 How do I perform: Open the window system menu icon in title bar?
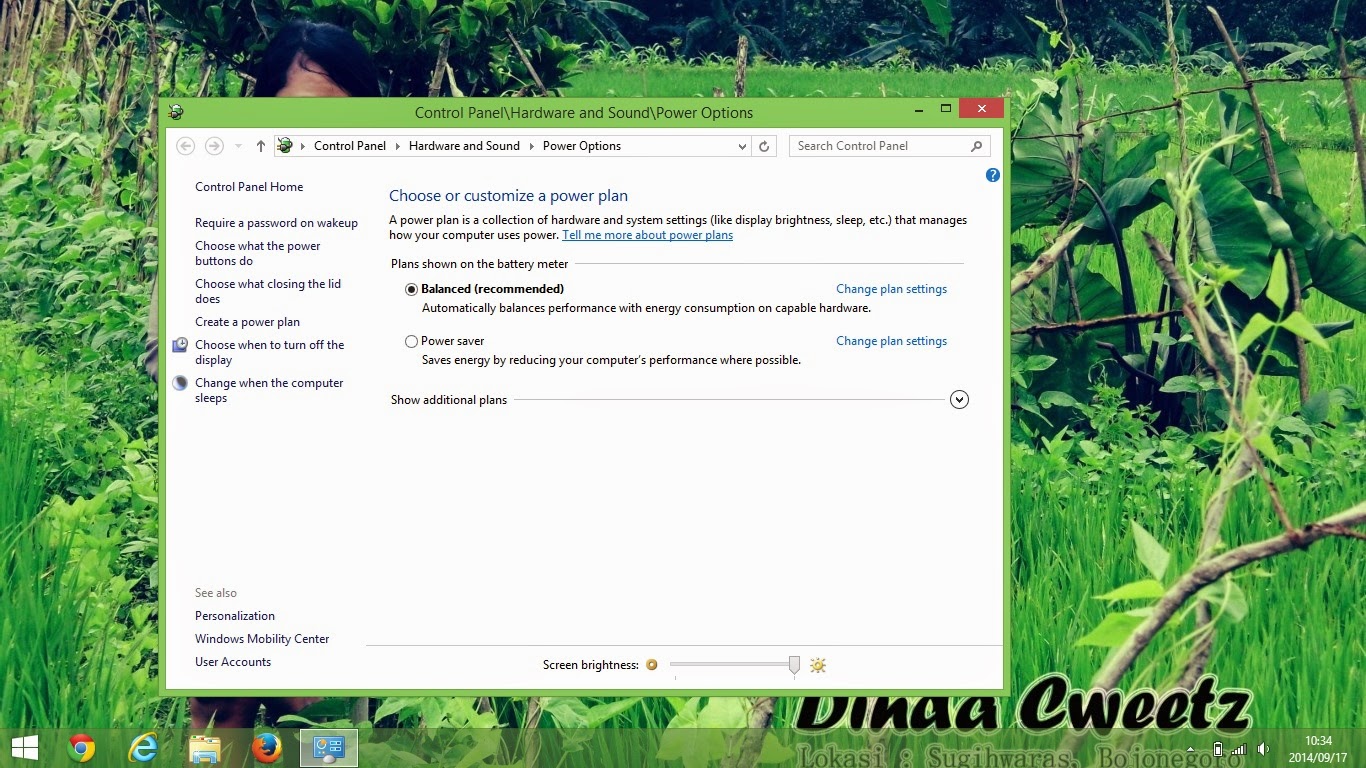coord(176,112)
